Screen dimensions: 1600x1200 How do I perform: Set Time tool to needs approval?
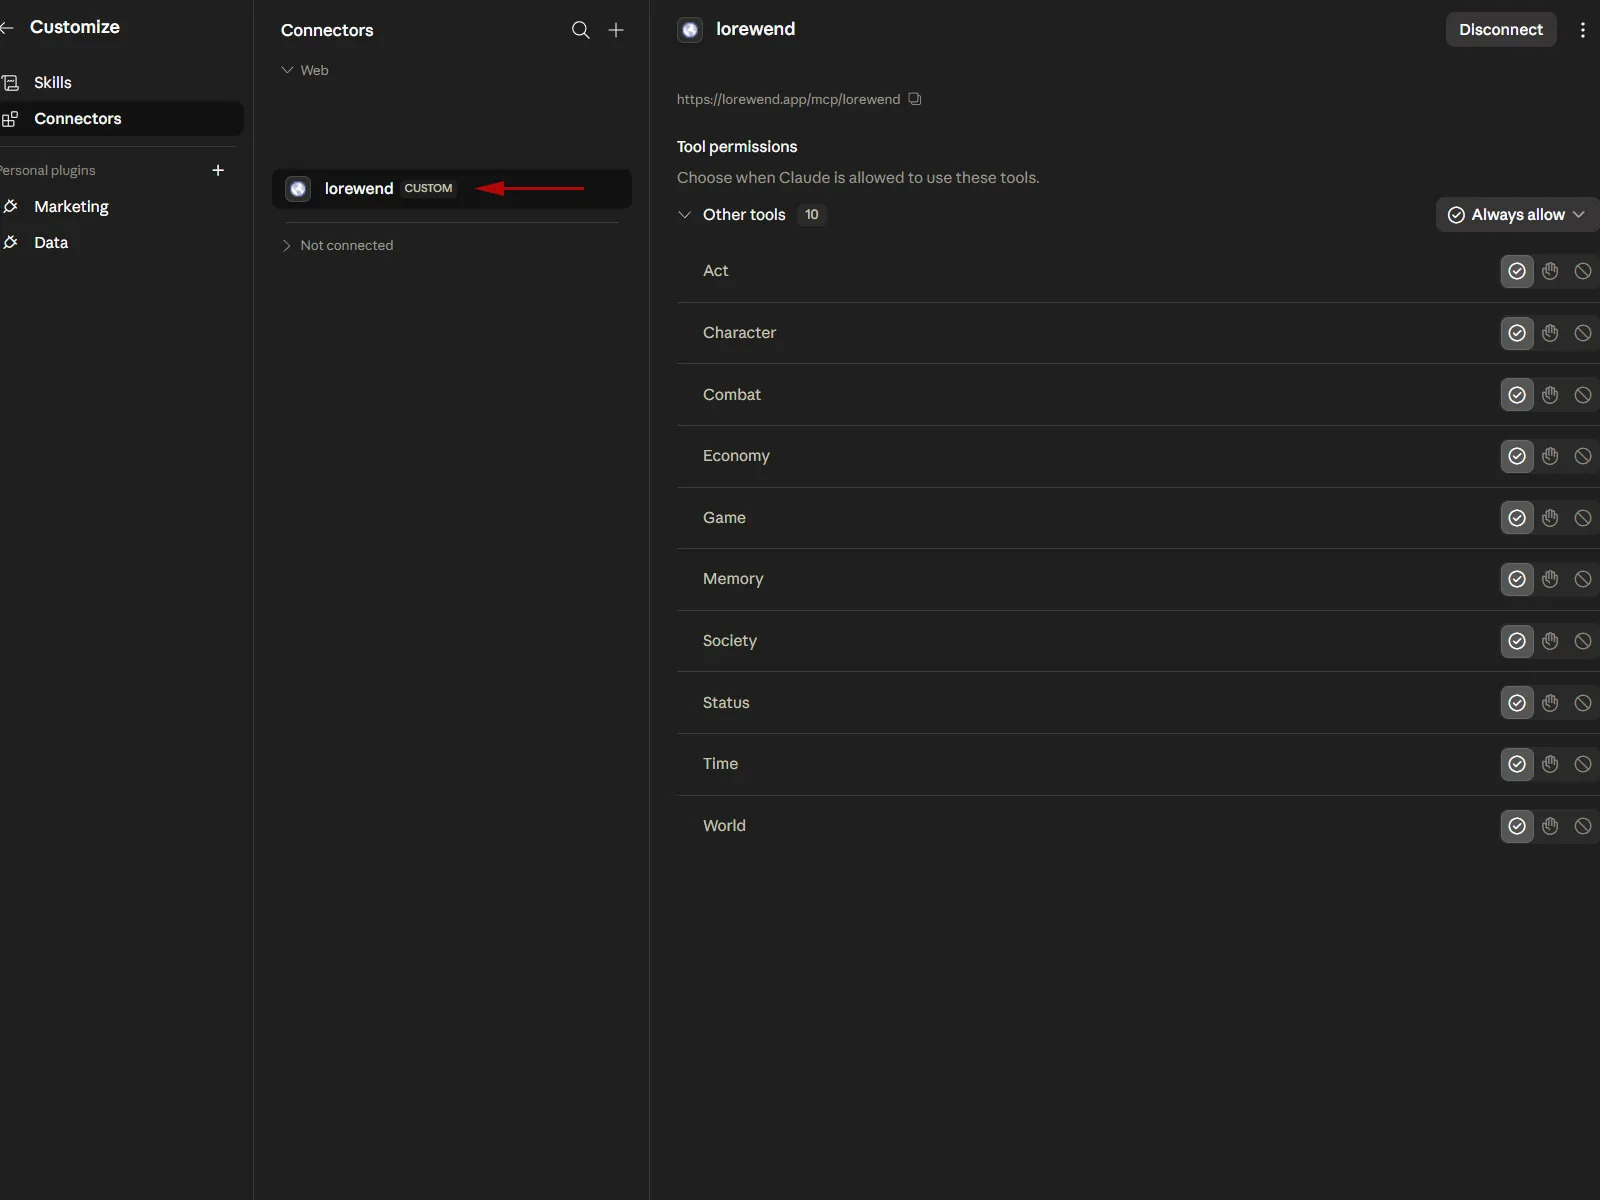pos(1550,764)
